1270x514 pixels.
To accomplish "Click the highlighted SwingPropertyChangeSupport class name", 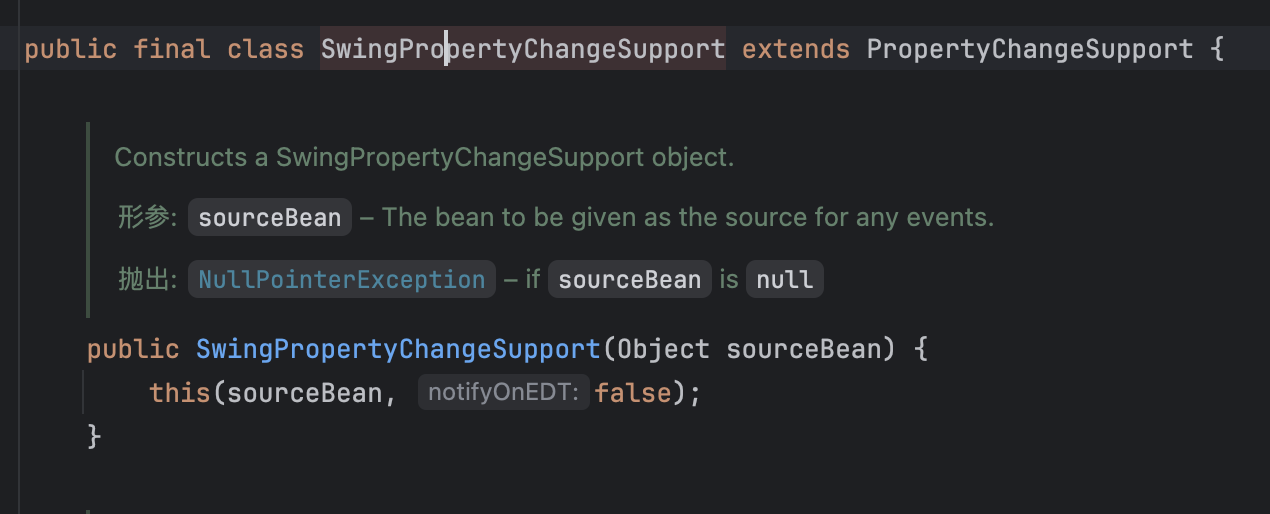I will pyautogui.click(x=523, y=49).
